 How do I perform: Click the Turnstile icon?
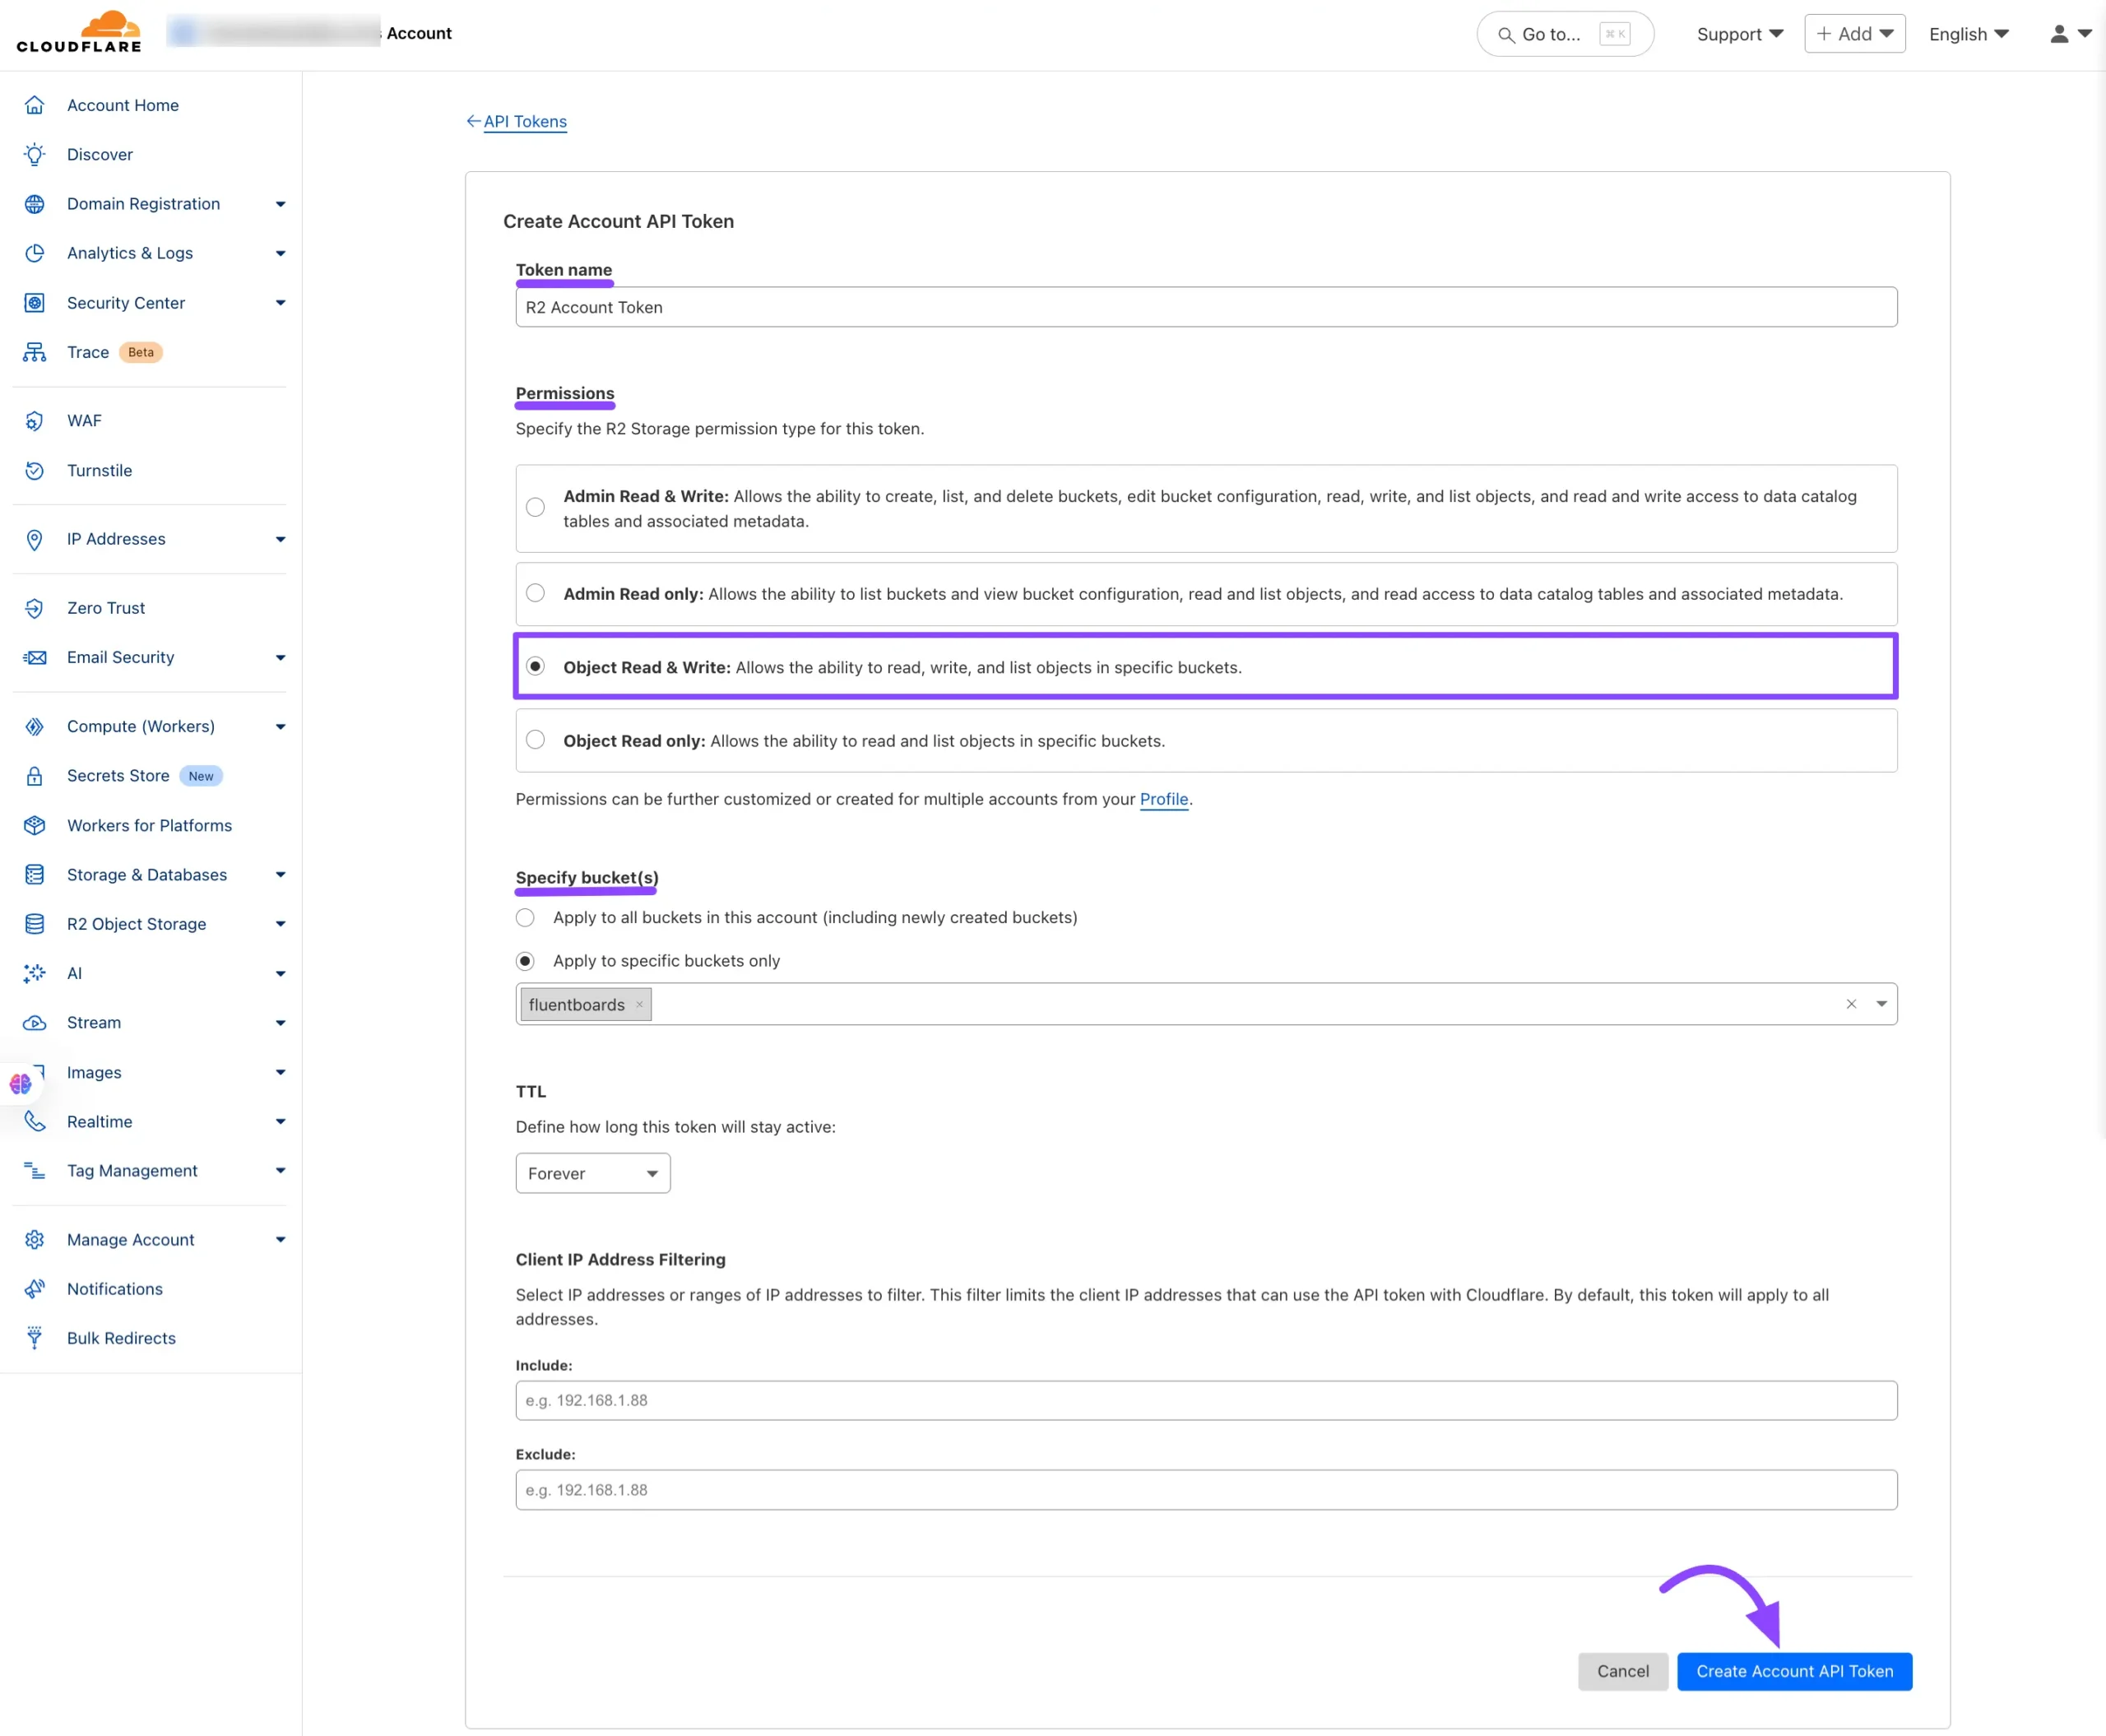point(35,470)
